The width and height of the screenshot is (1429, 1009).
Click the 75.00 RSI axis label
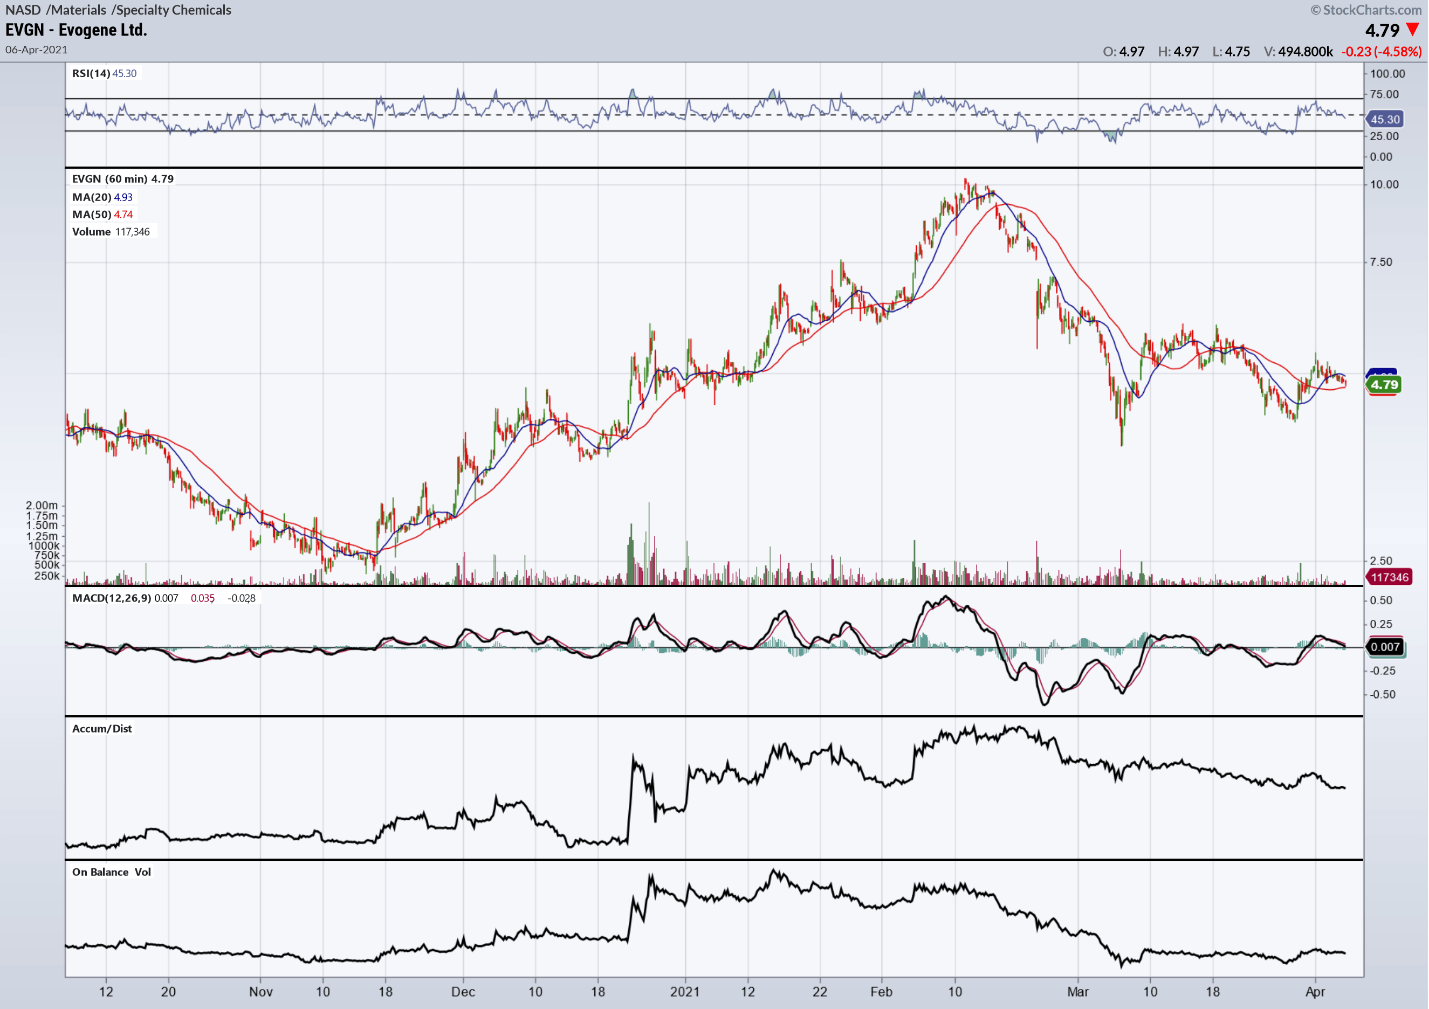(x=1385, y=94)
